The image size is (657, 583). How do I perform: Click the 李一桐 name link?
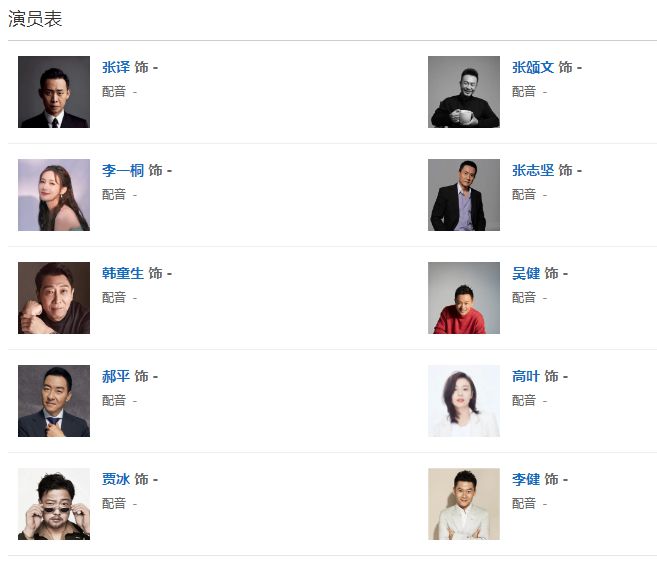pyautogui.click(x=123, y=170)
